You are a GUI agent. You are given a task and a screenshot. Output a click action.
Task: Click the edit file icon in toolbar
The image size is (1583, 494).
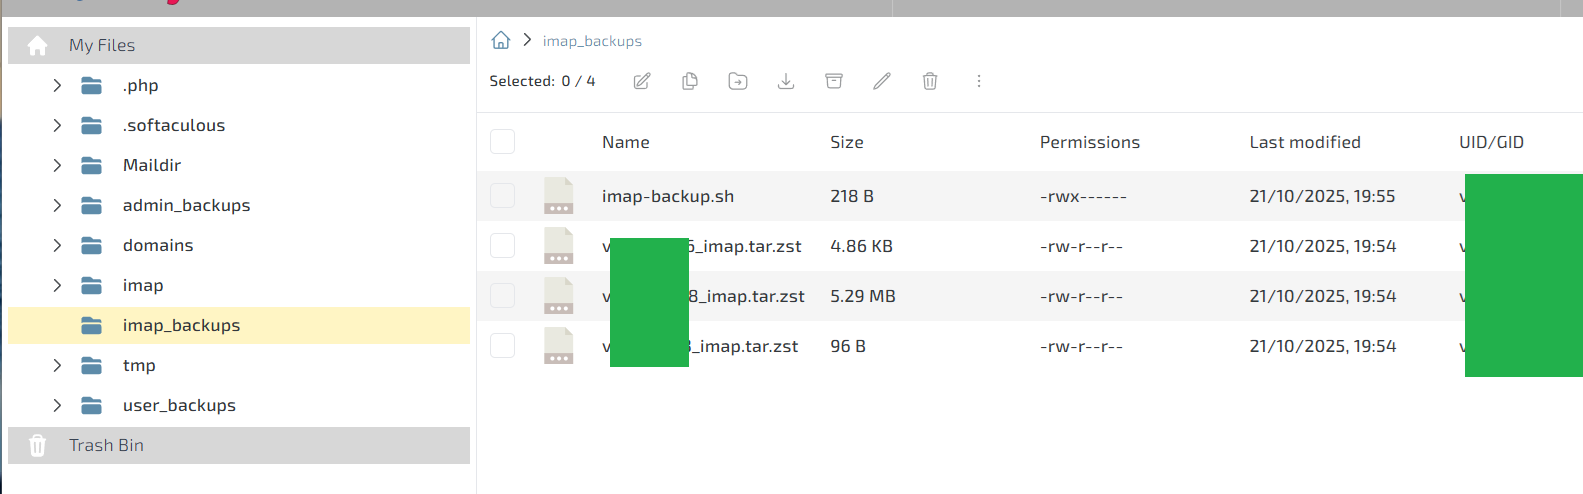coord(642,81)
